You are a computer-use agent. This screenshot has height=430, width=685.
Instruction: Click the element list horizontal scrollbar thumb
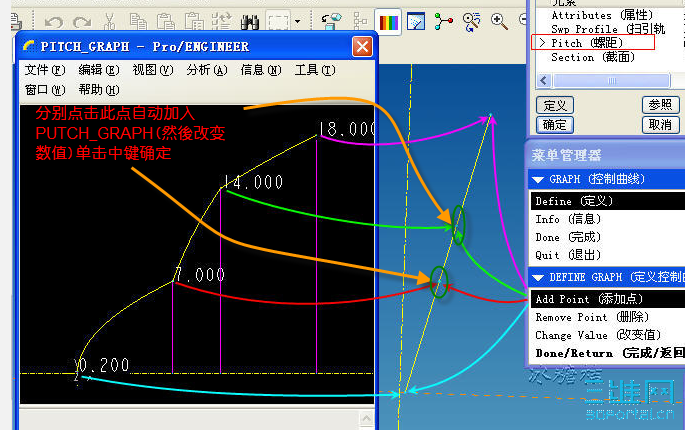coord(612,81)
